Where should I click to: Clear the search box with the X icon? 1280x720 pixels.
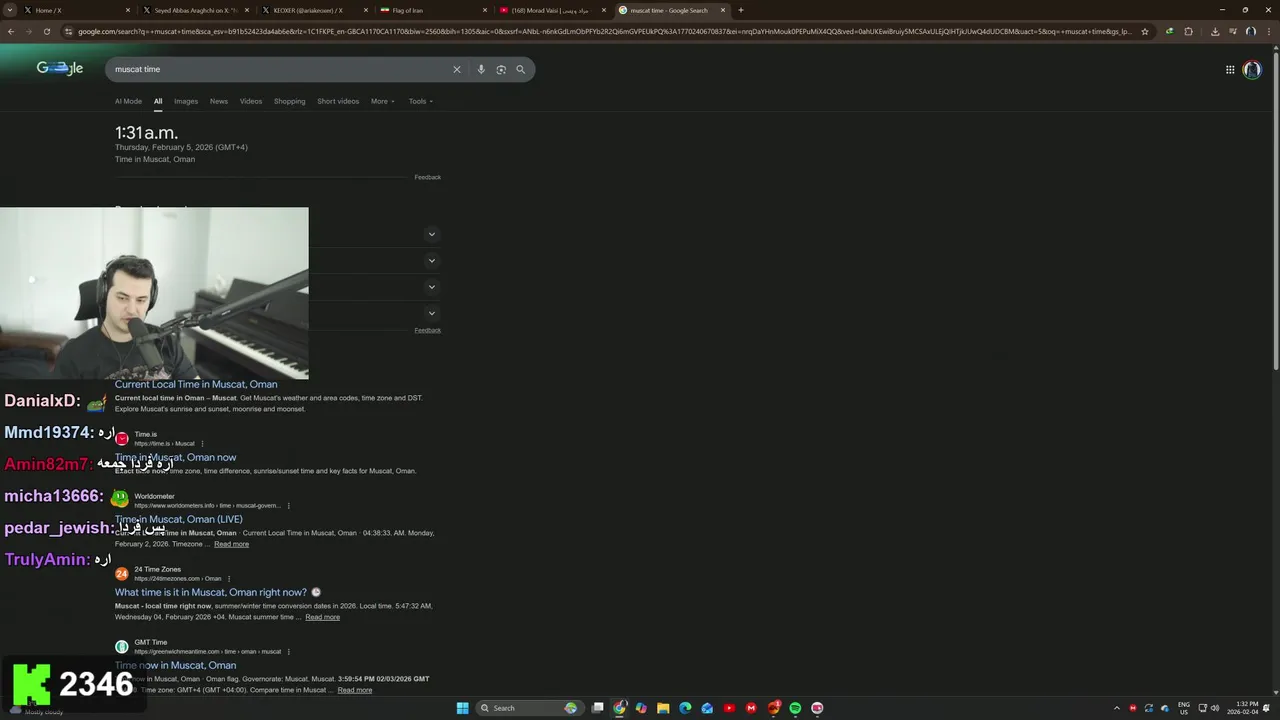(x=457, y=69)
